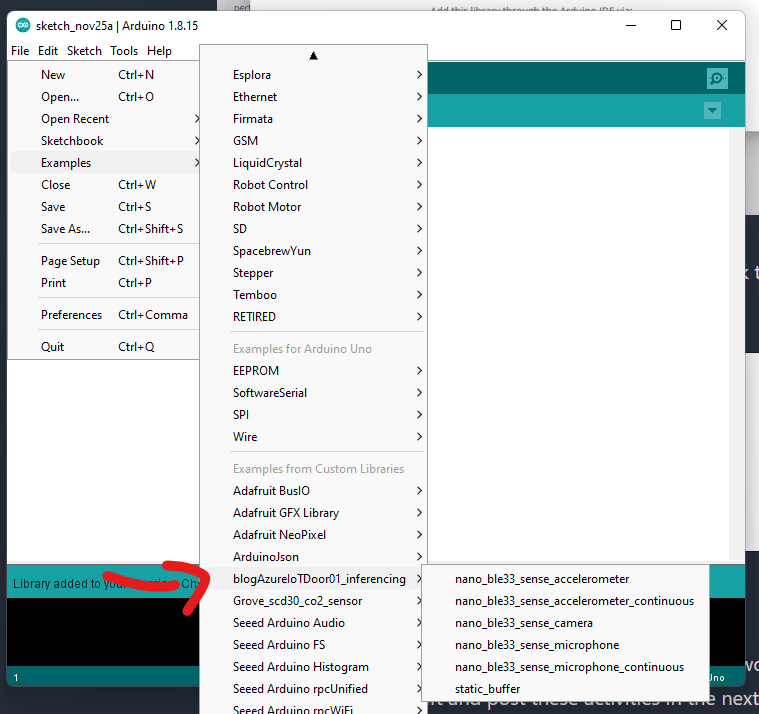Expand the SD examples submenu
Viewport: 759px width, 714px height.
pyautogui.click(x=314, y=229)
